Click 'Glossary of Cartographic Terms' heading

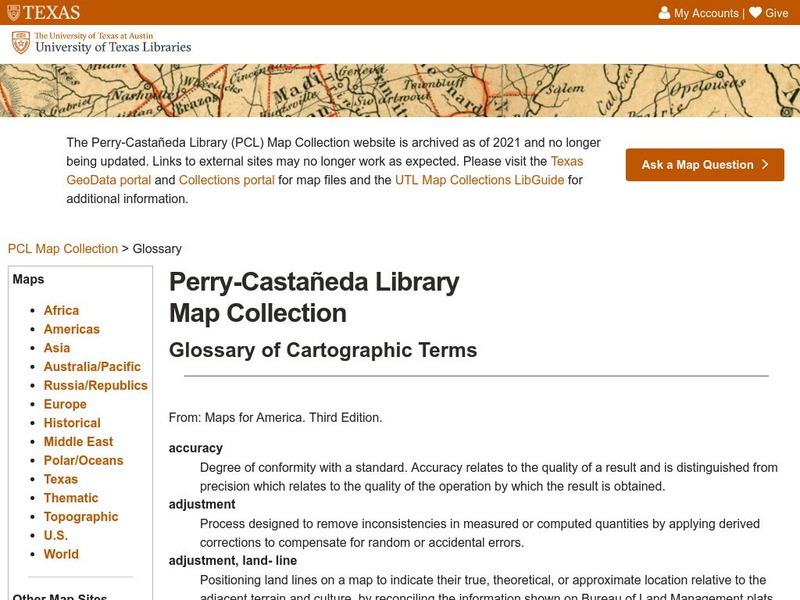[x=323, y=350]
